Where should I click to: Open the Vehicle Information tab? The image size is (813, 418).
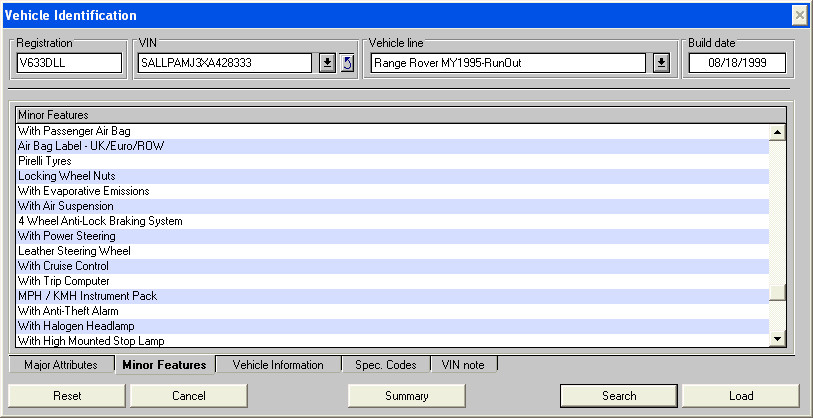[278, 365]
